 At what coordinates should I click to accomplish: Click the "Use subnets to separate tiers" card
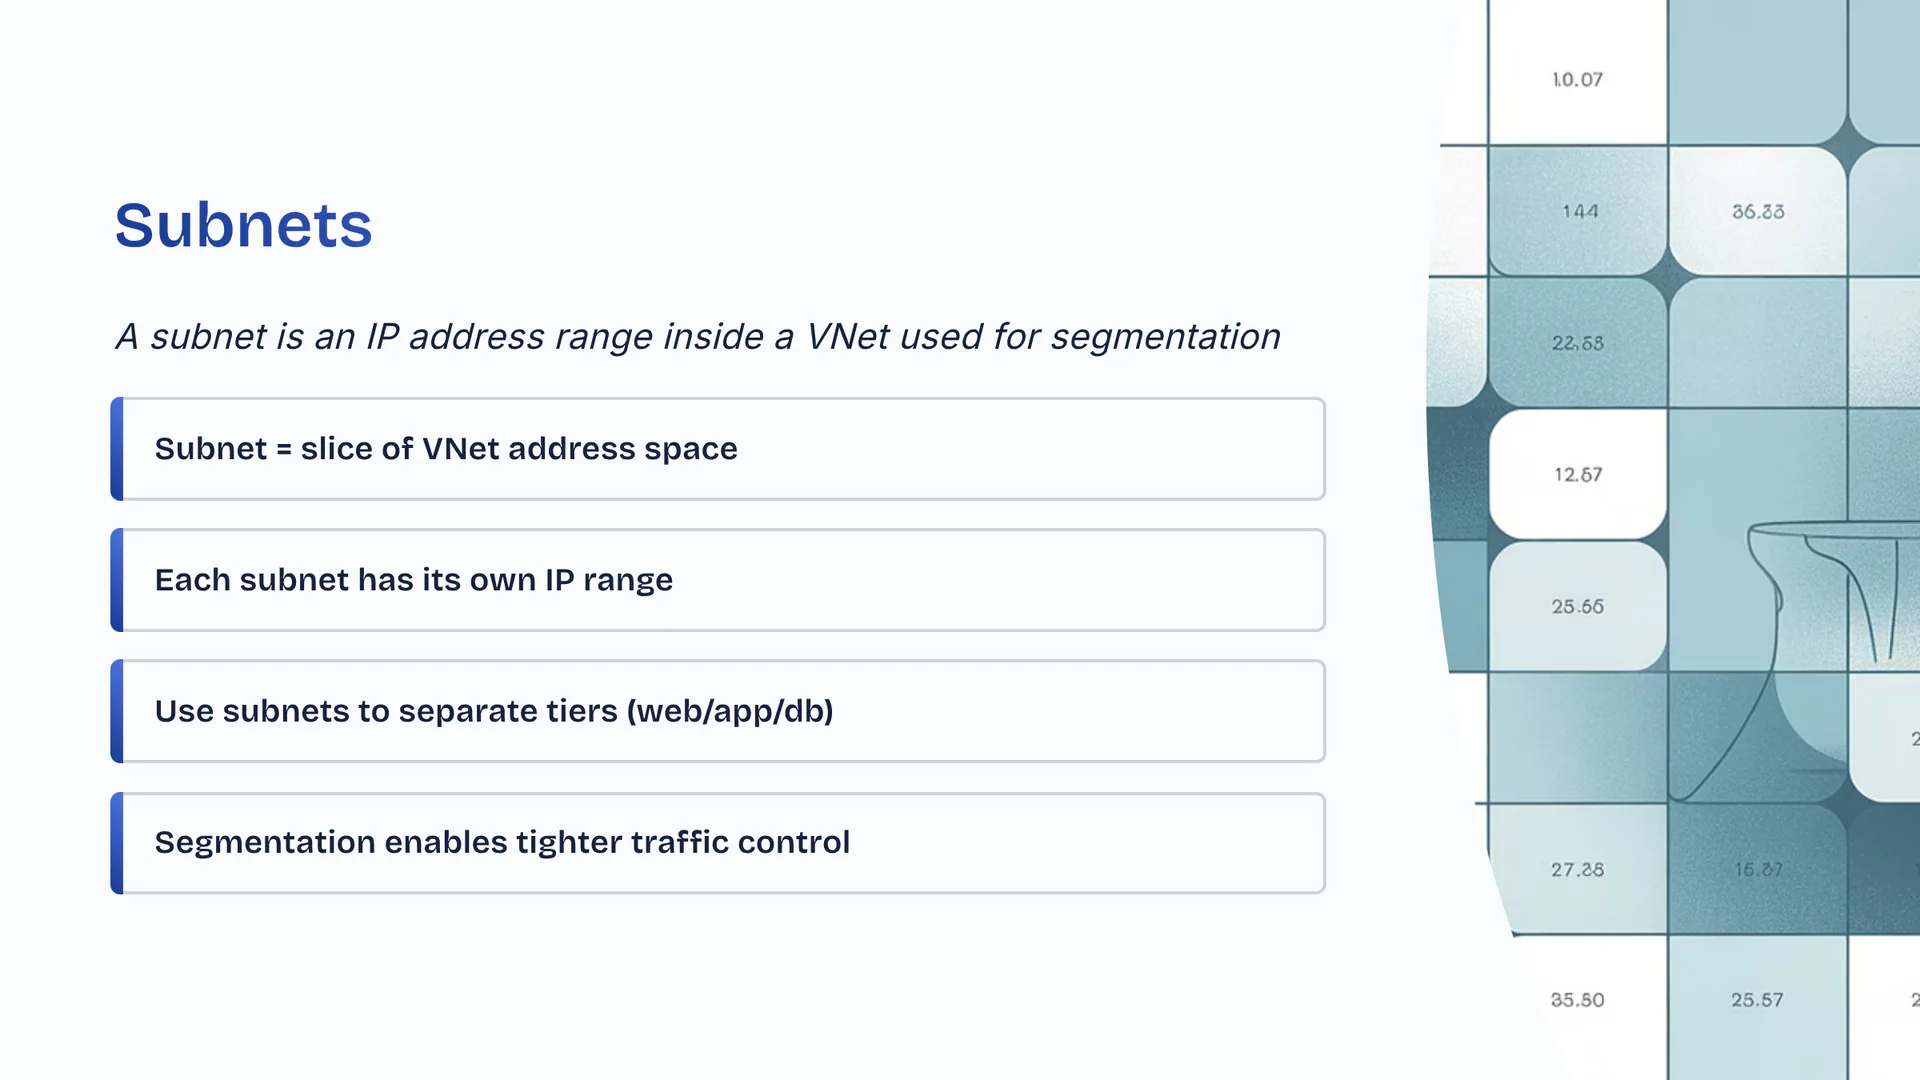coord(718,711)
